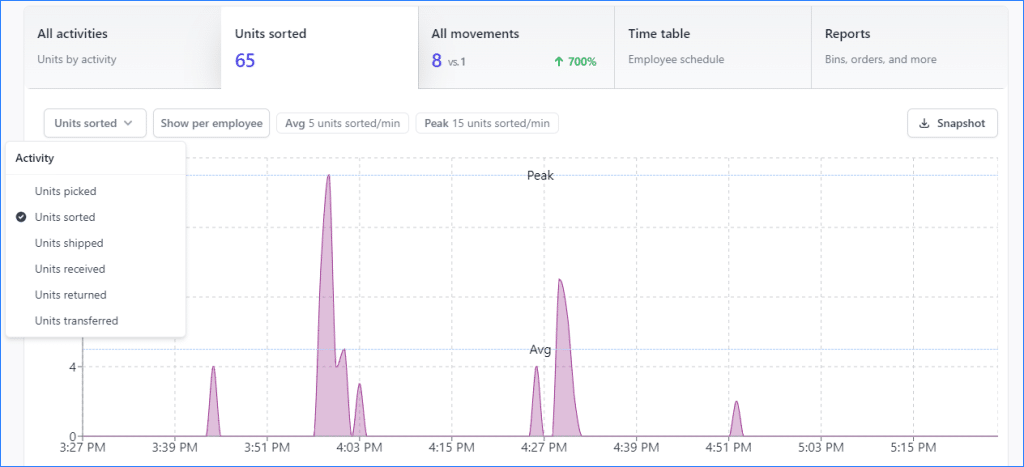
Task: Switch to the All movements tab
Action: coord(516,48)
